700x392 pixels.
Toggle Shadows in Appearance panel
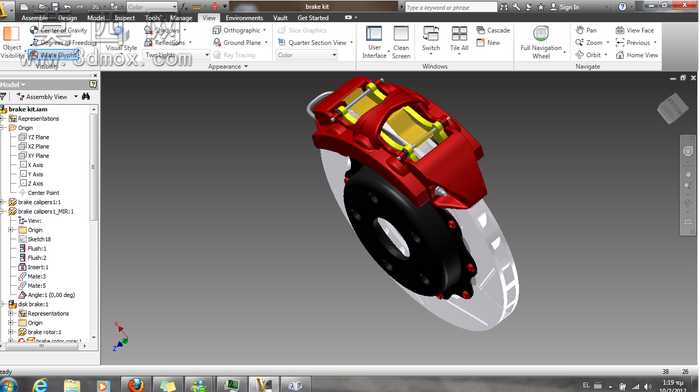[x=162, y=30]
